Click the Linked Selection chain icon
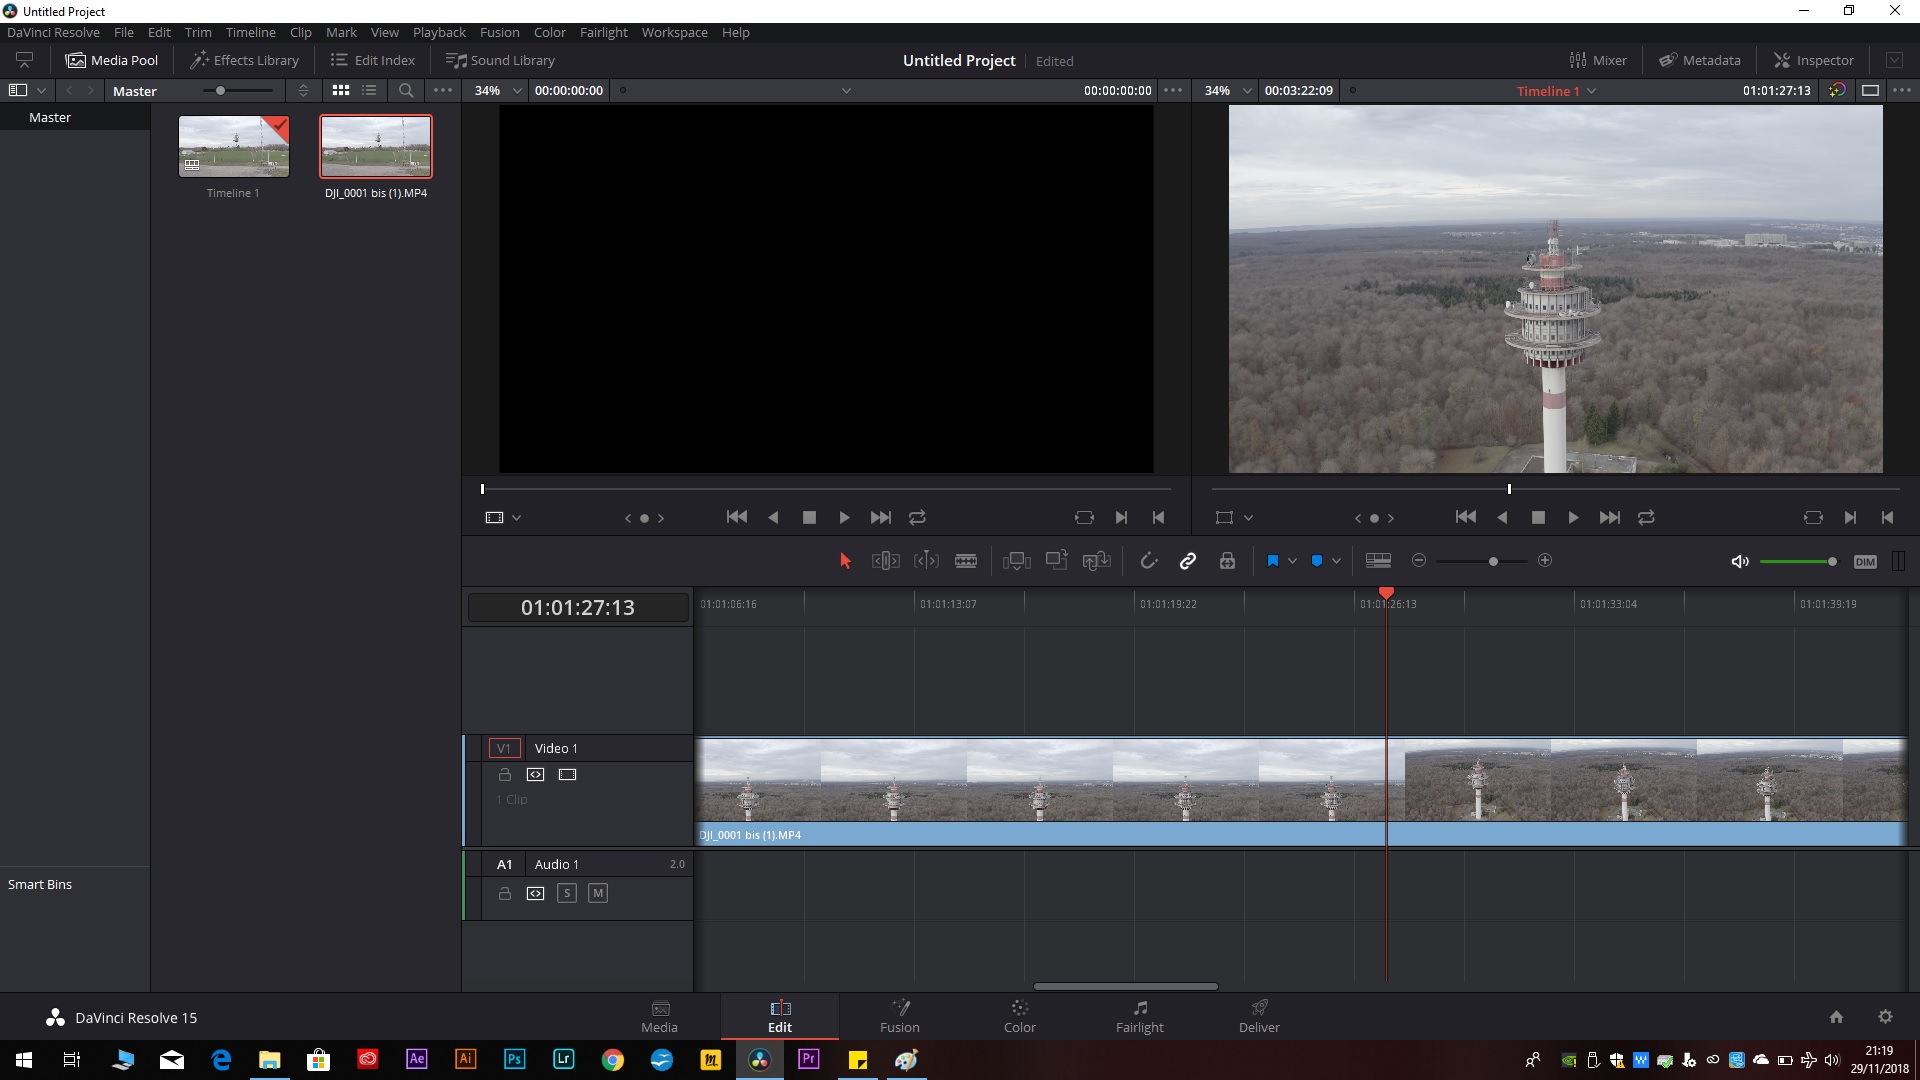 coord(1188,561)
